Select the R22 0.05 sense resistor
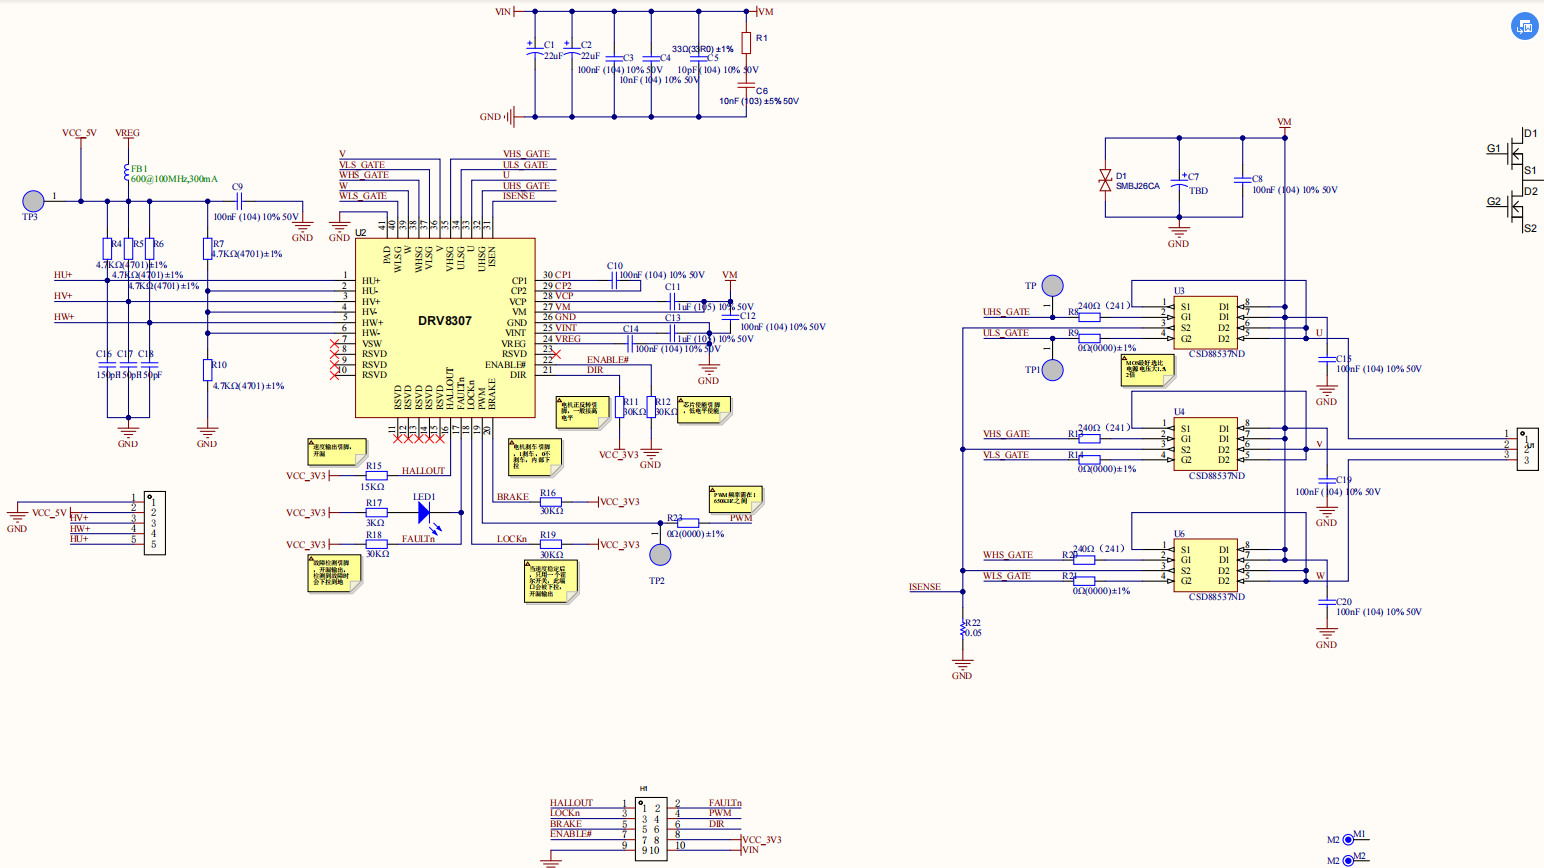 point(963,628)
